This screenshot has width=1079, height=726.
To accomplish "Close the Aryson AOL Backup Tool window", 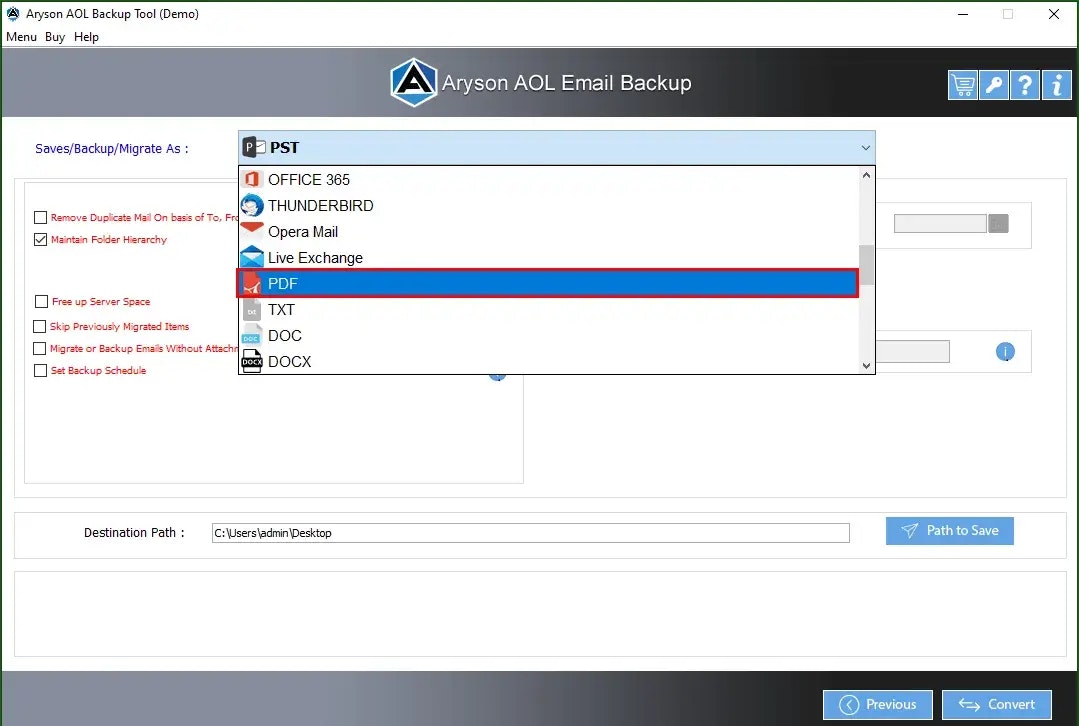I will pos(1054,14).
